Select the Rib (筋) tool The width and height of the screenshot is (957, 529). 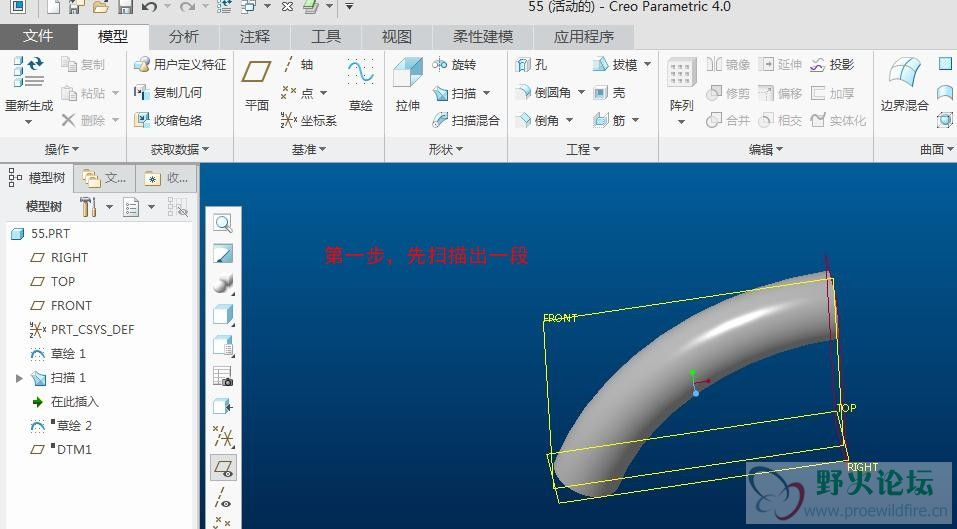(x=609, y=120)
